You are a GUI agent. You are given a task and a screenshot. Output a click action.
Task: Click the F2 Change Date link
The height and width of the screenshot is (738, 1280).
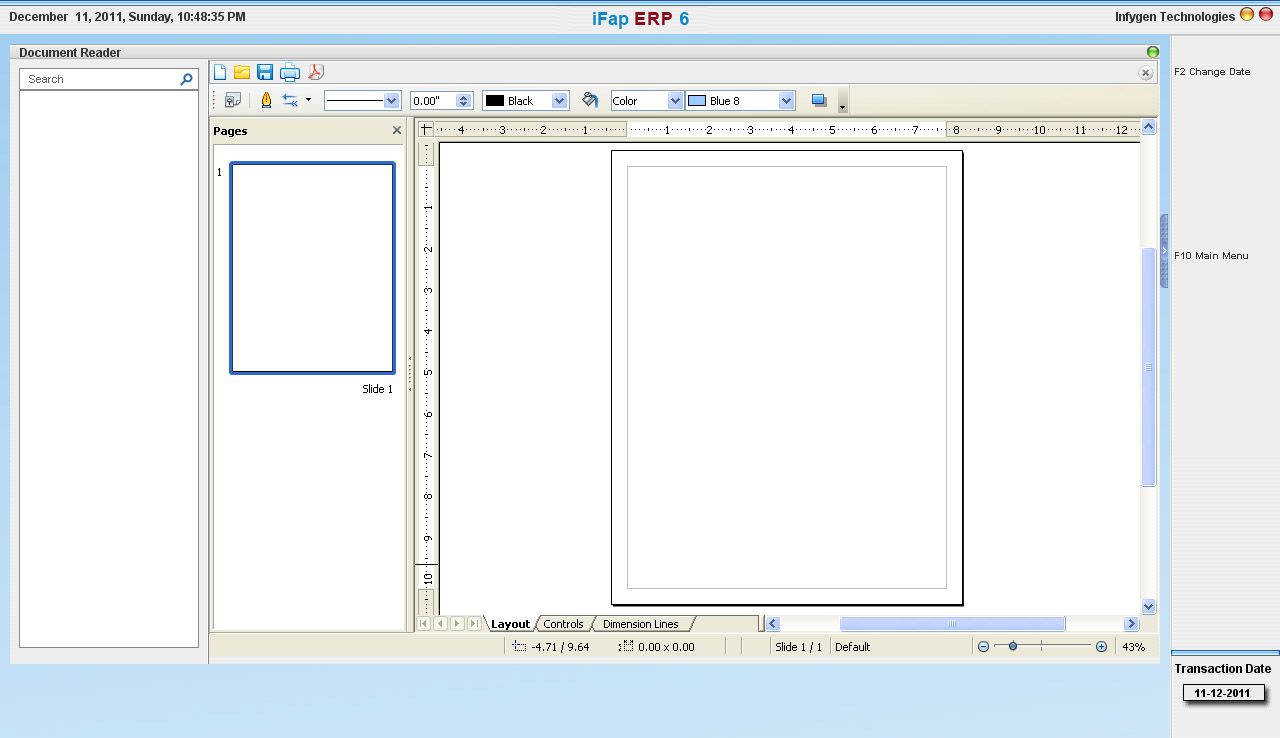coord(1212,72)
